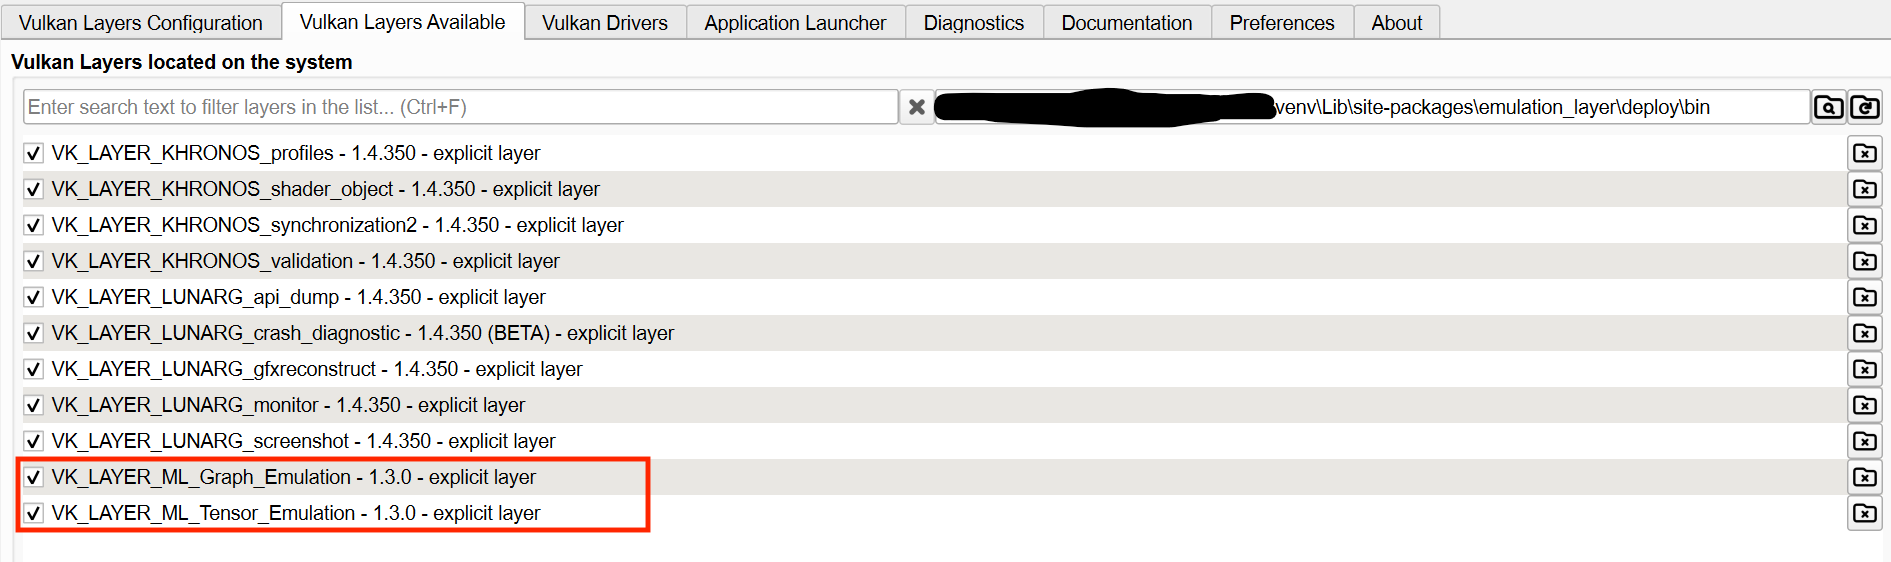Select the Vulkan Layers Available tab
Image resolution: width=1891 pixels, height=562 pixels.
coord(403,21)
